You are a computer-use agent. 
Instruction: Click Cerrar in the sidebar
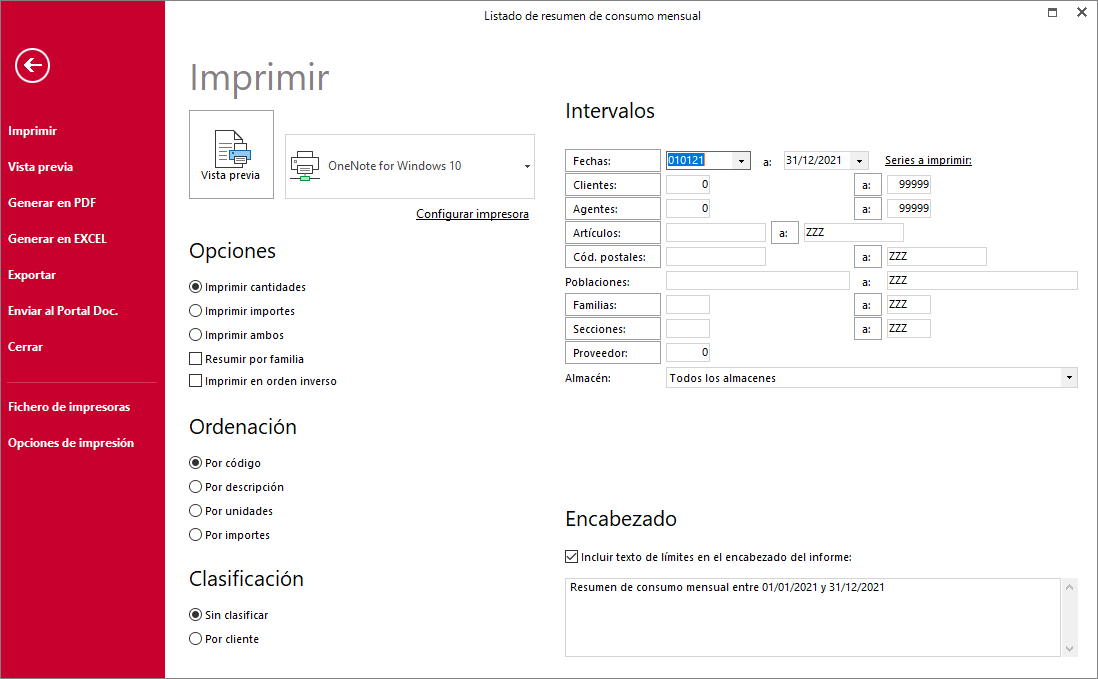click(x=25, y=347)
